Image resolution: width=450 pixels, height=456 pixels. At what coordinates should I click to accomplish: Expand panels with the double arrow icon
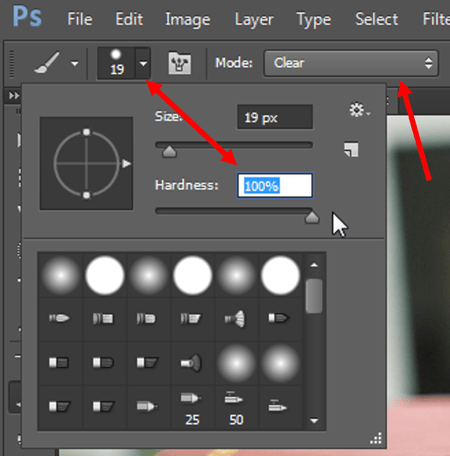14,96
